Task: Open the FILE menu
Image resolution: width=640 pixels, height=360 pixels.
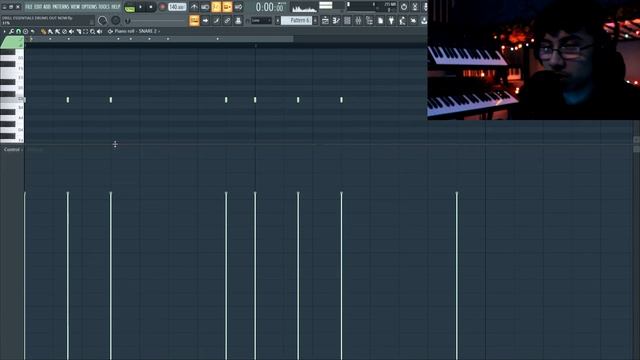Action: pyautogui.click(x=29, y=7)
